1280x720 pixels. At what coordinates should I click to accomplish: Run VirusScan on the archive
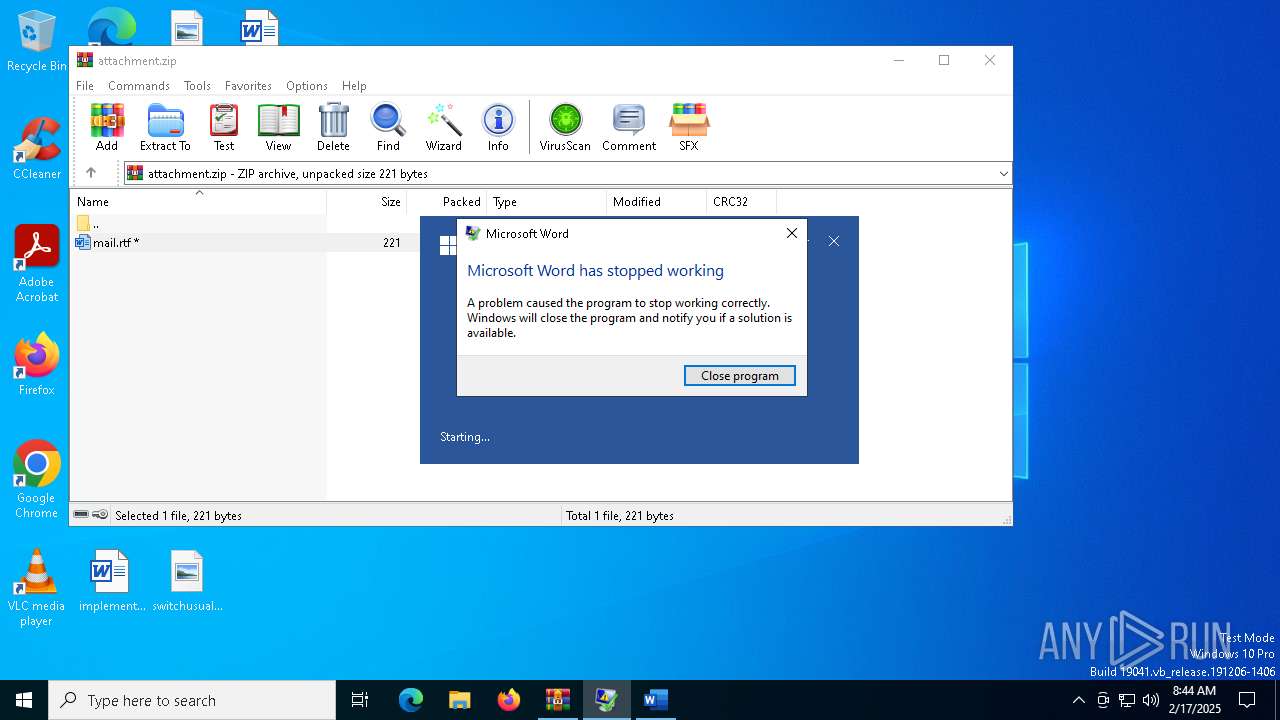(565, 127)
